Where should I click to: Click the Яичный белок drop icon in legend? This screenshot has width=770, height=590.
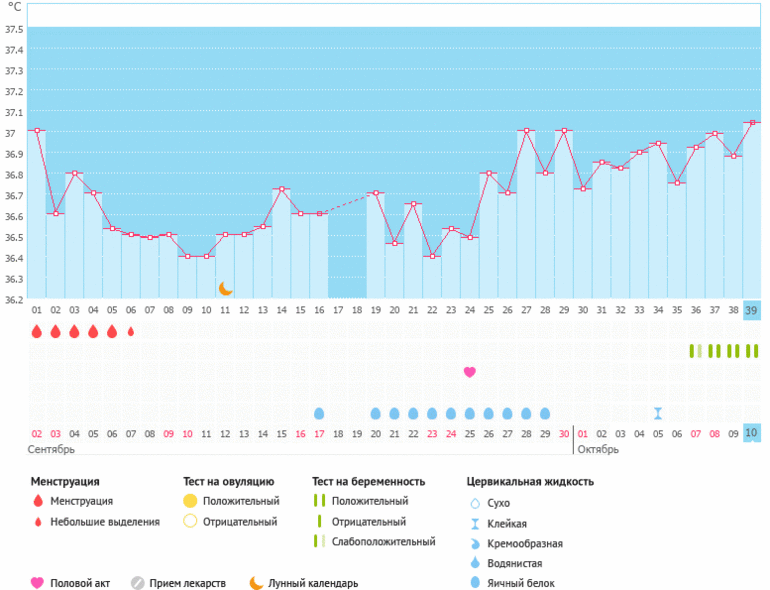click(x=476, y=583)
